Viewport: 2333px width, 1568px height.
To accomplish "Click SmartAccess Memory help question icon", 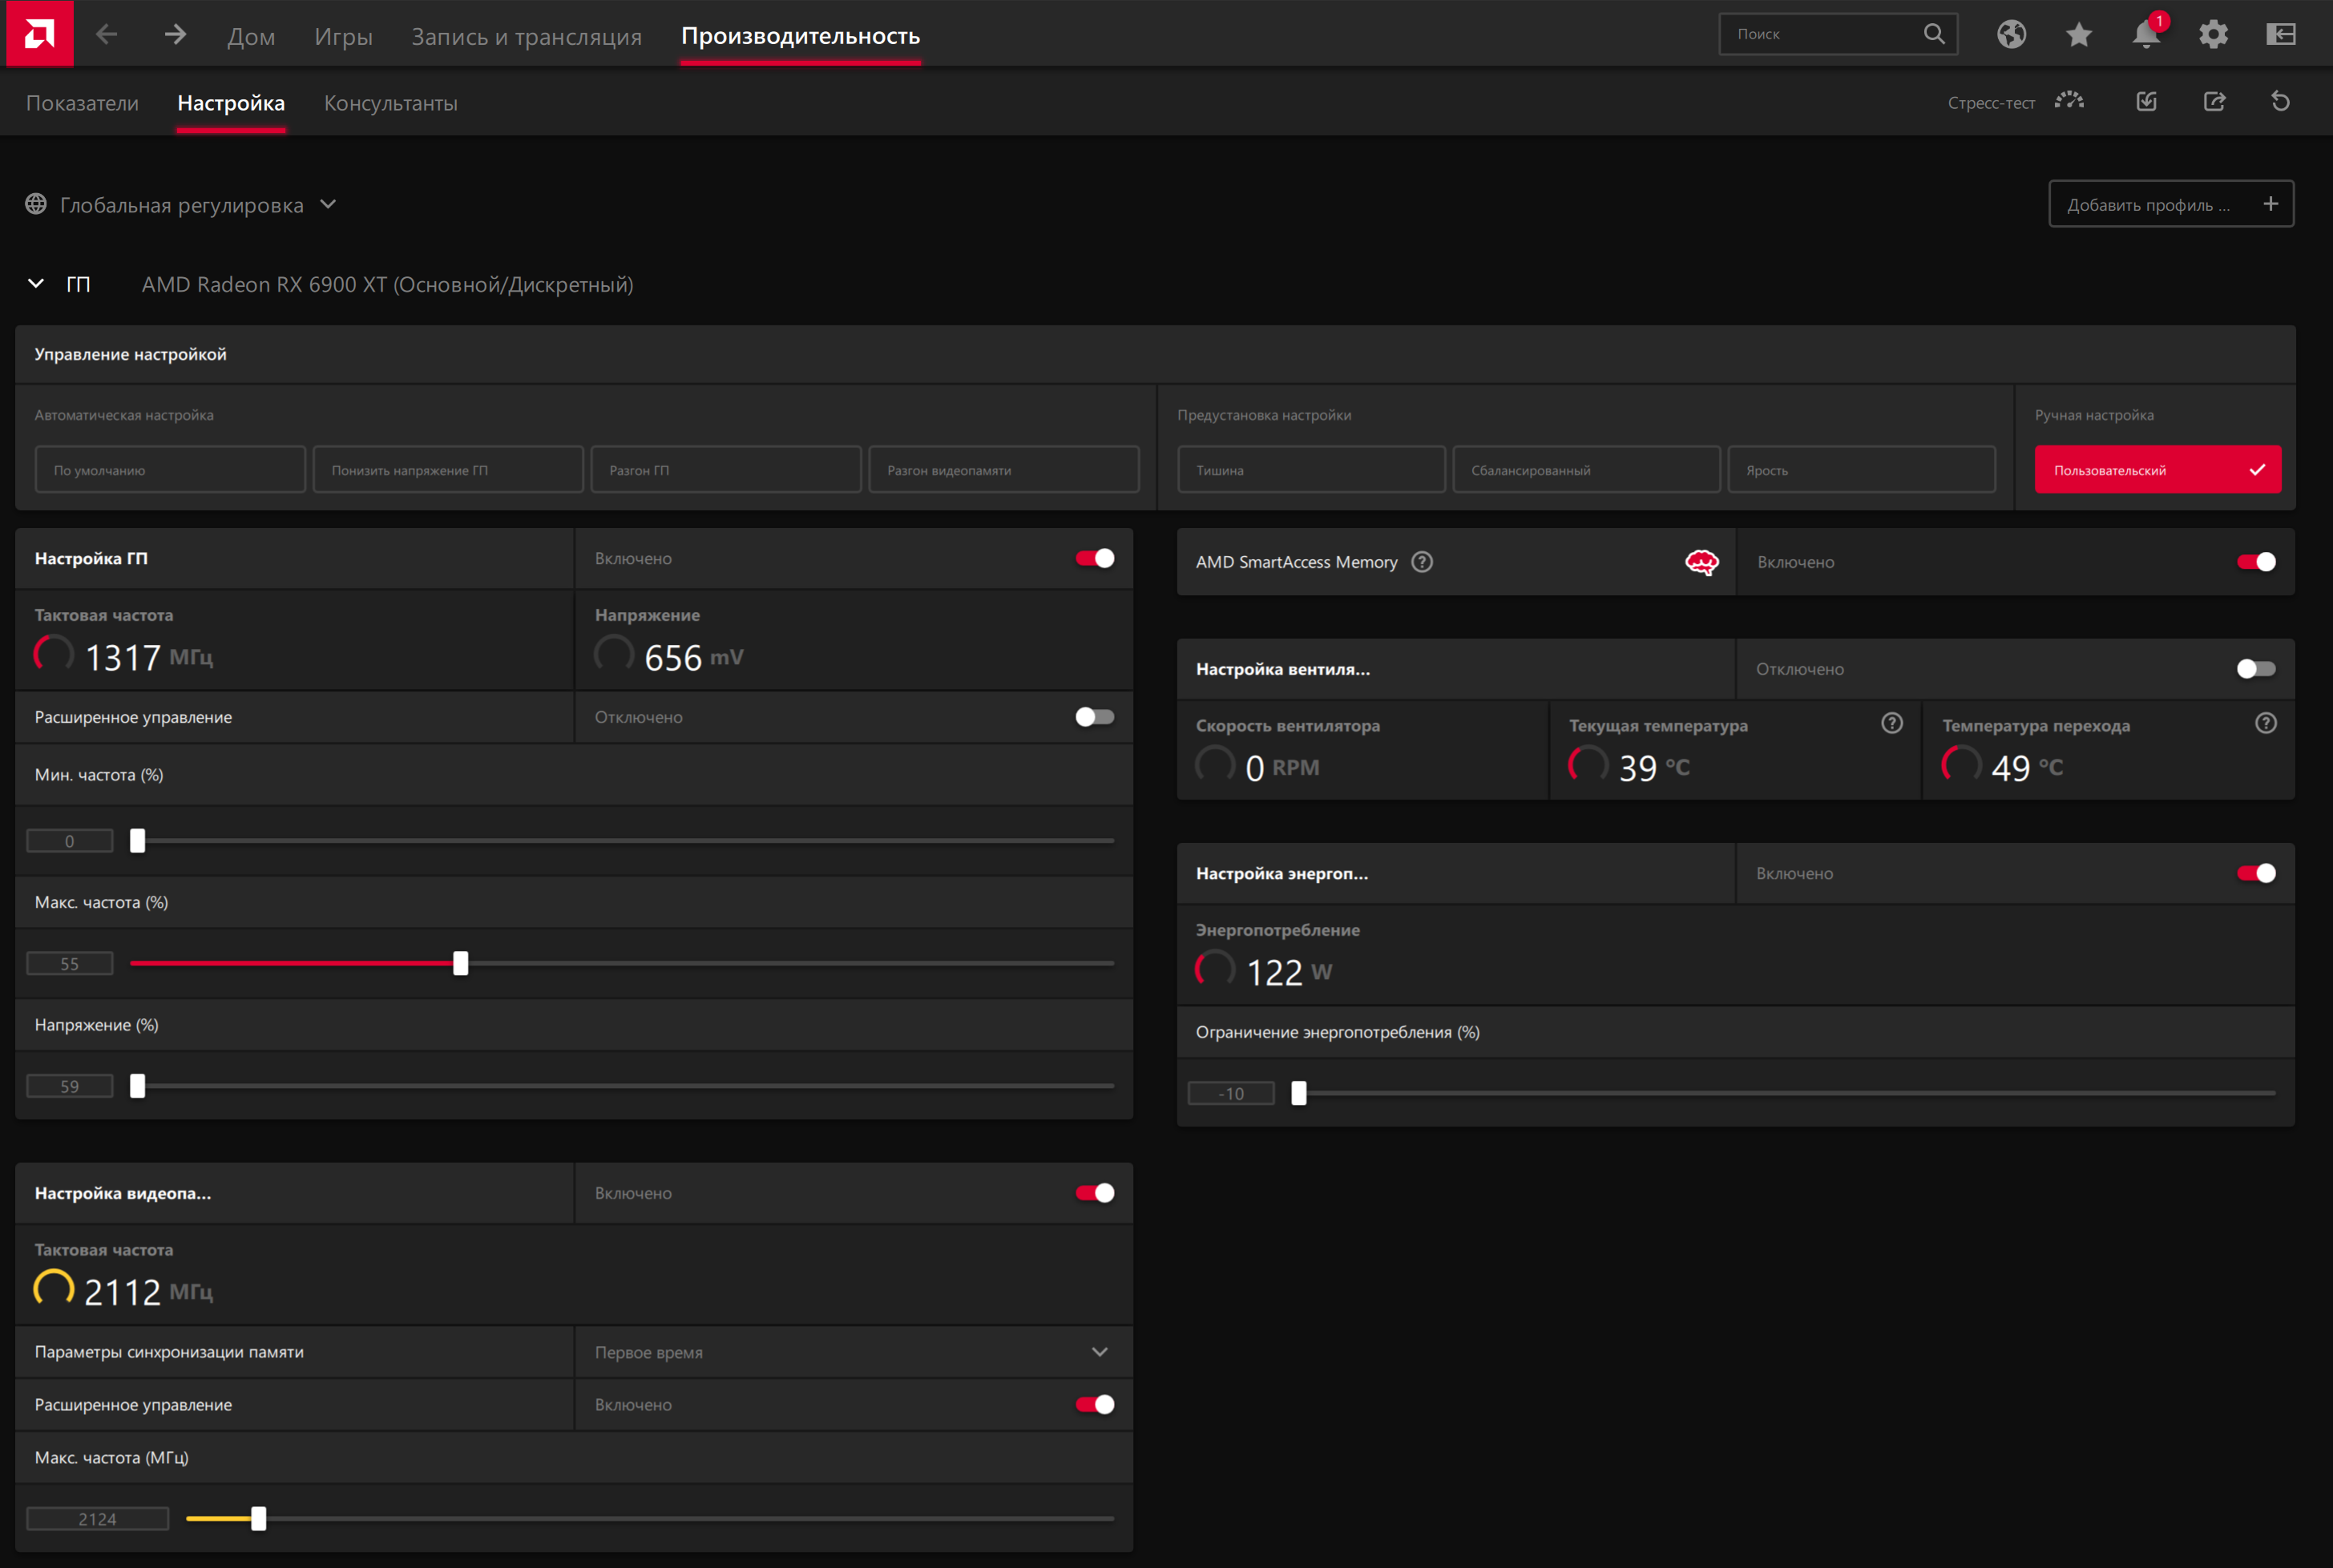I will 1421,562.
